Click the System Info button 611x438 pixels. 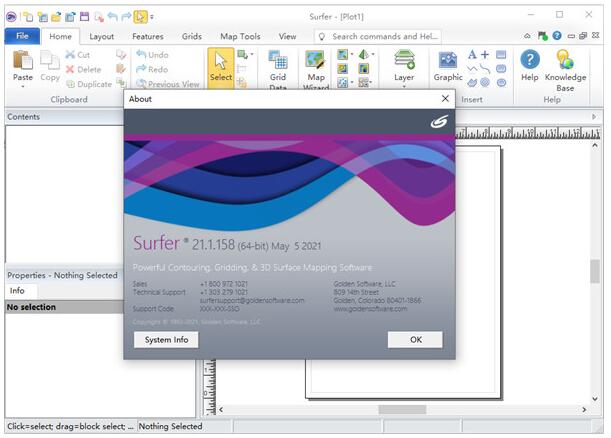[x=166, y=339]
